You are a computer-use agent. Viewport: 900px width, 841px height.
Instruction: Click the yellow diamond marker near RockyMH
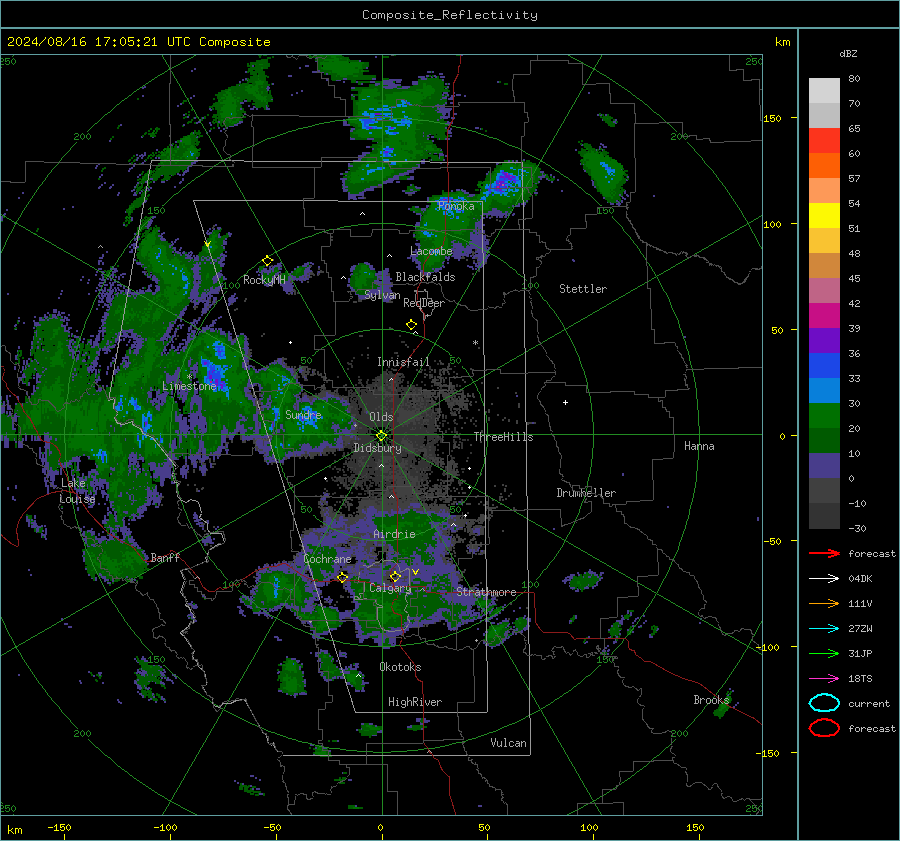coord(267,261)
